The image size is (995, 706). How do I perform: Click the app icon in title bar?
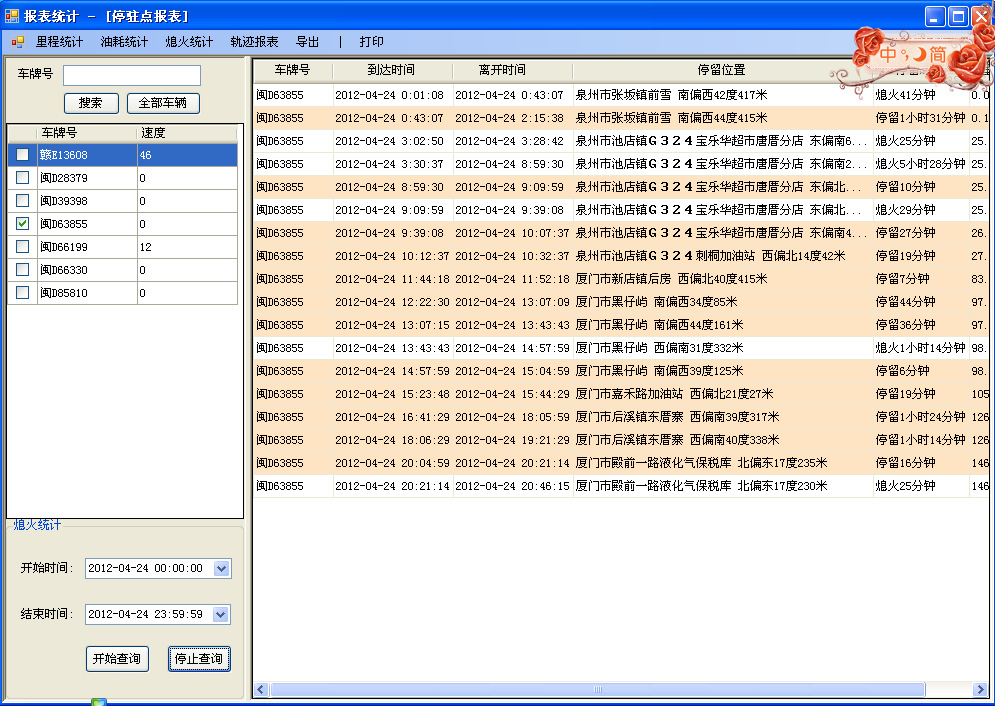(x=12, y=16)
